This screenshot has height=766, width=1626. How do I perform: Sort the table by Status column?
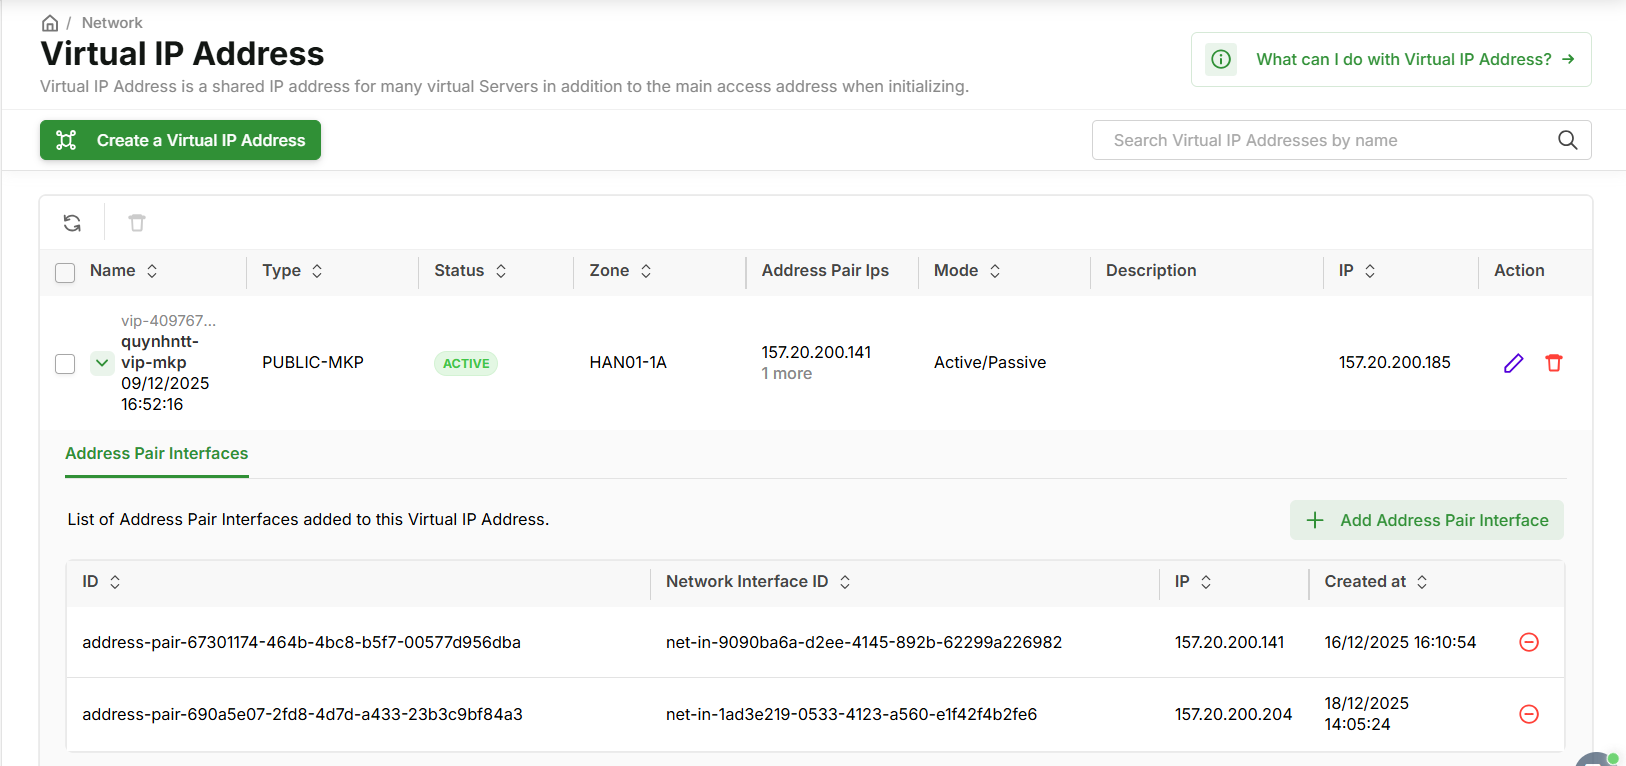[x=501, y=271]
